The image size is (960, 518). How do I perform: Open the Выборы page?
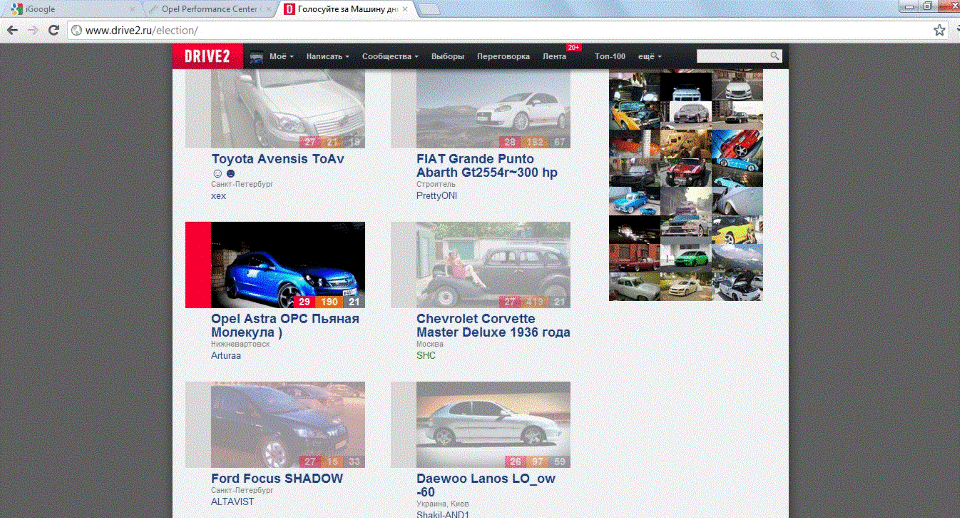click(448, 56)
